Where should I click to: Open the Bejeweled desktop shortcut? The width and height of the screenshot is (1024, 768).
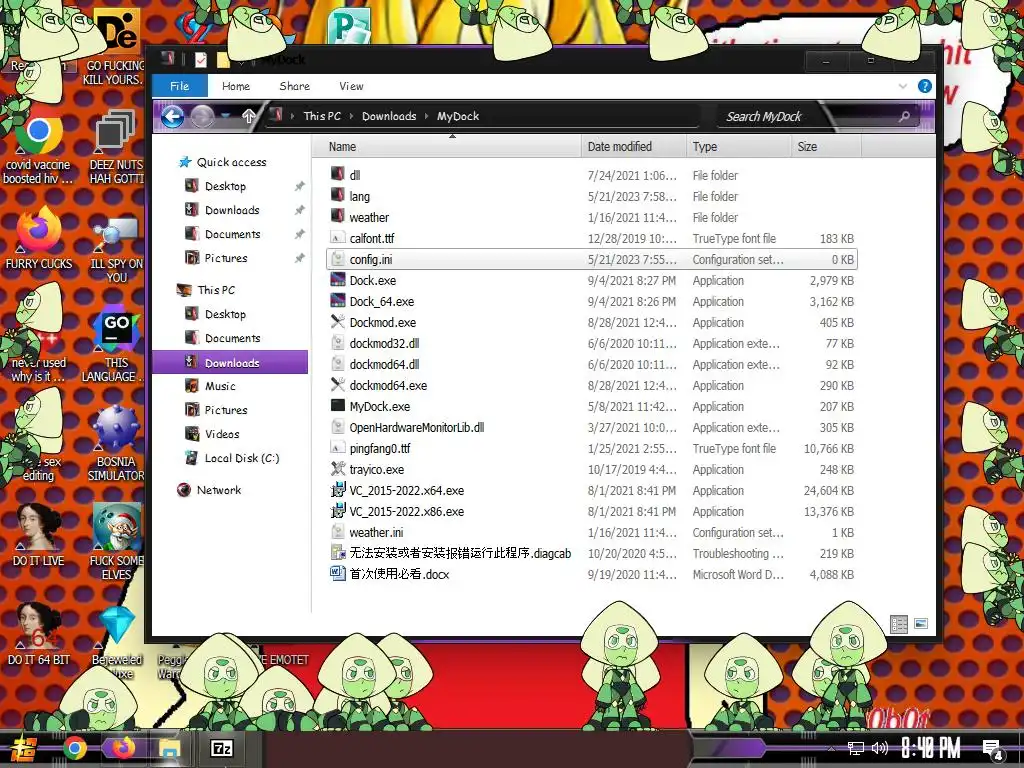pyautogui.click(x=117, y=642)
